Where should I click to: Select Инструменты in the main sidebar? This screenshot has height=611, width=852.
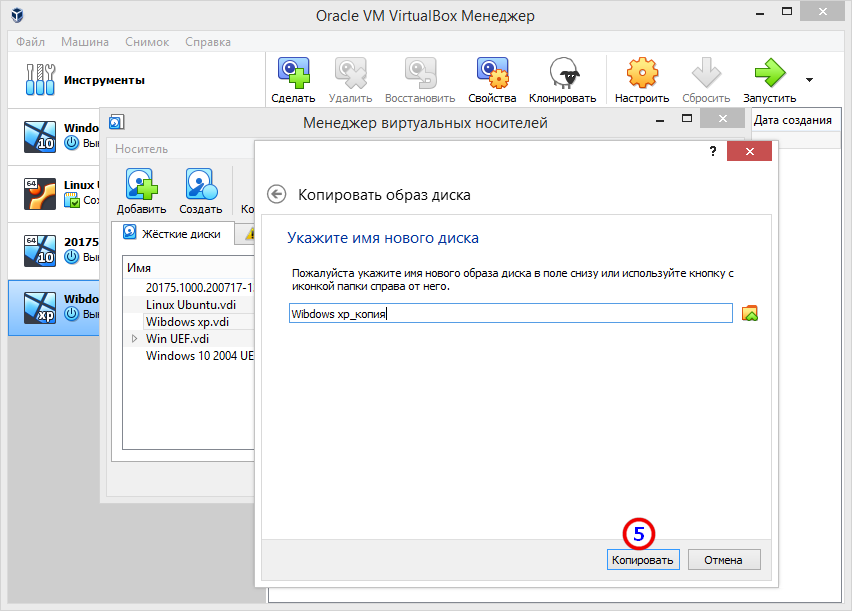click(x=136, y=80)
